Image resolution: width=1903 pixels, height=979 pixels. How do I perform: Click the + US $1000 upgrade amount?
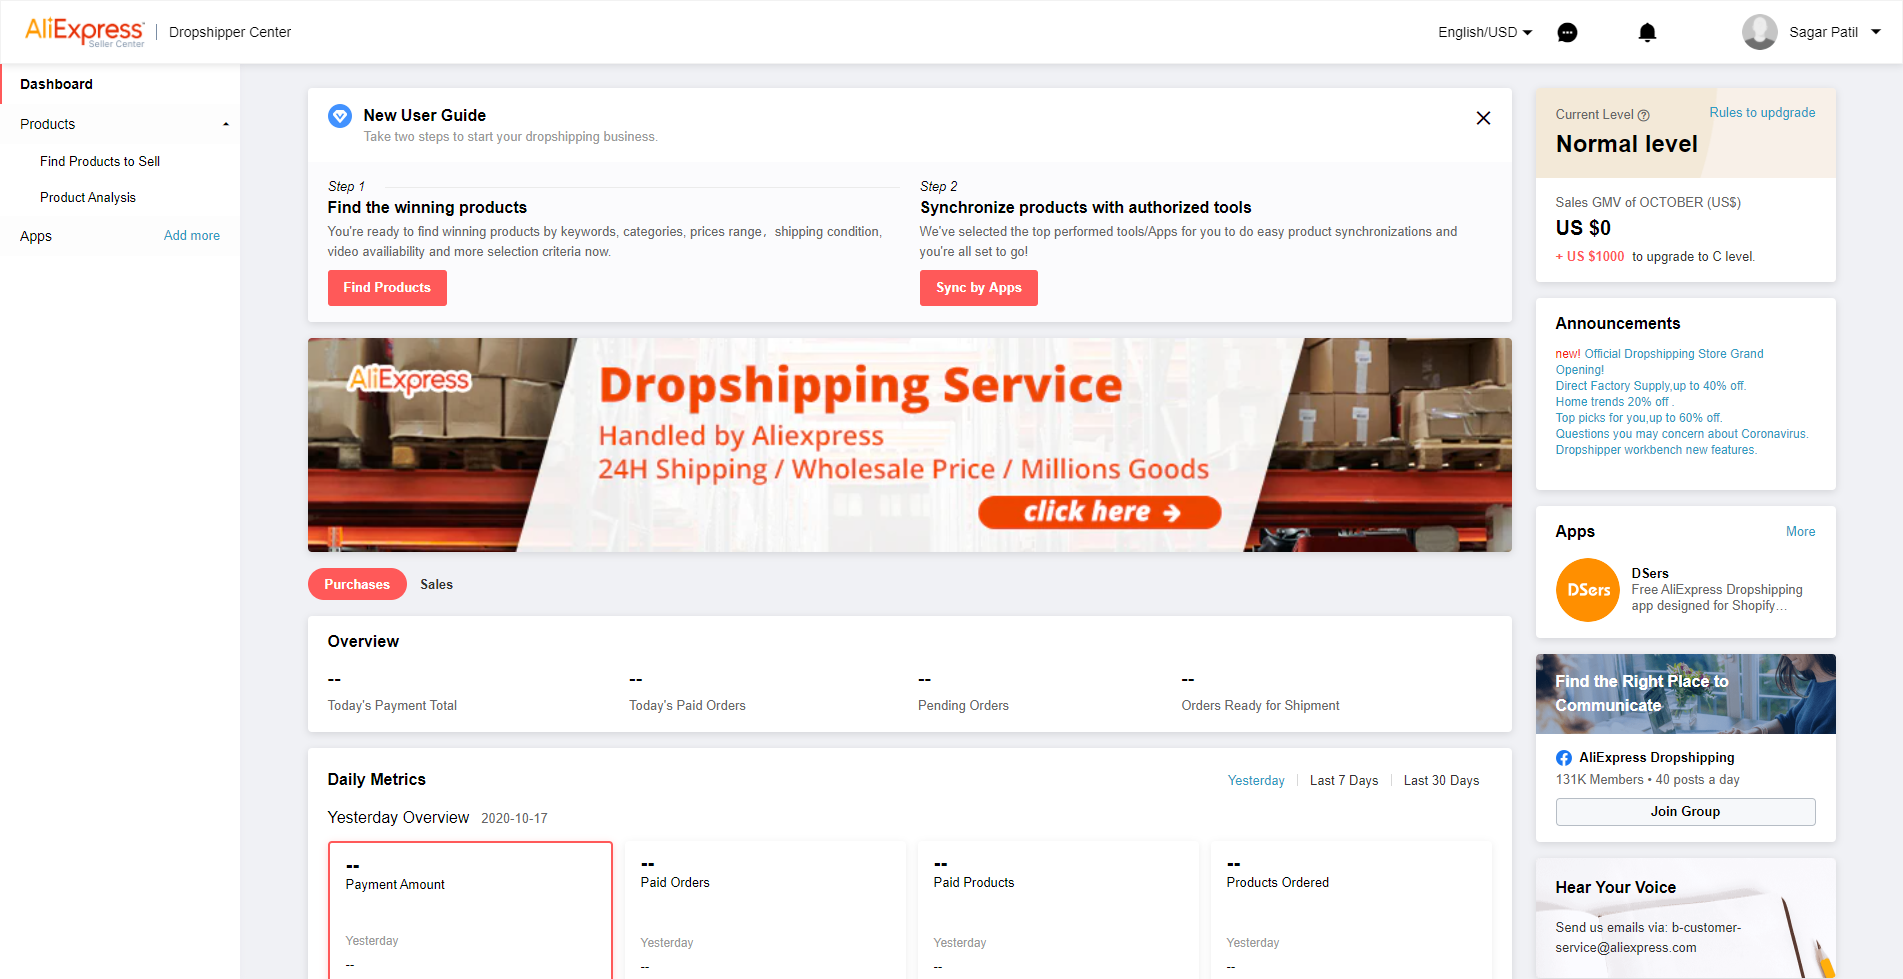click(1590, 257)
